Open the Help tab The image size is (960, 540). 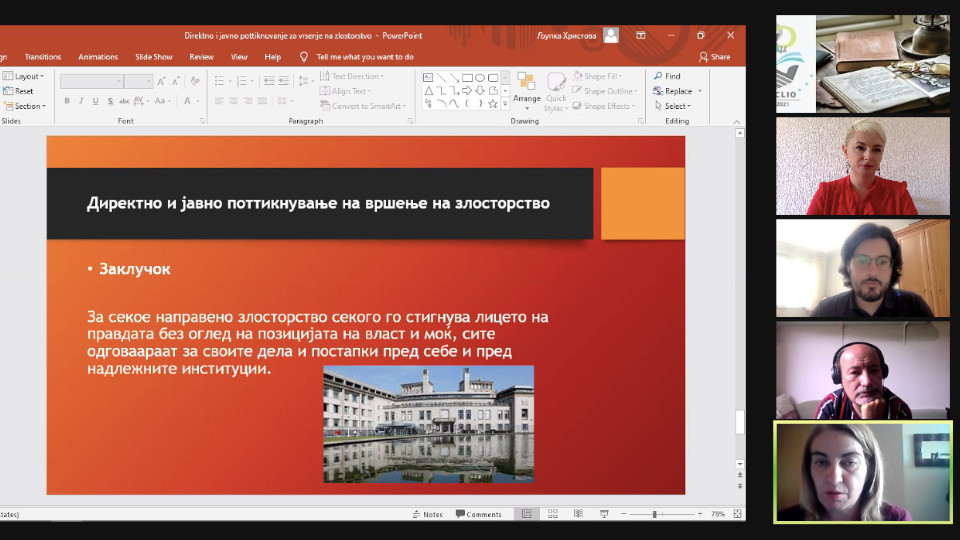(x=272, y=57)
